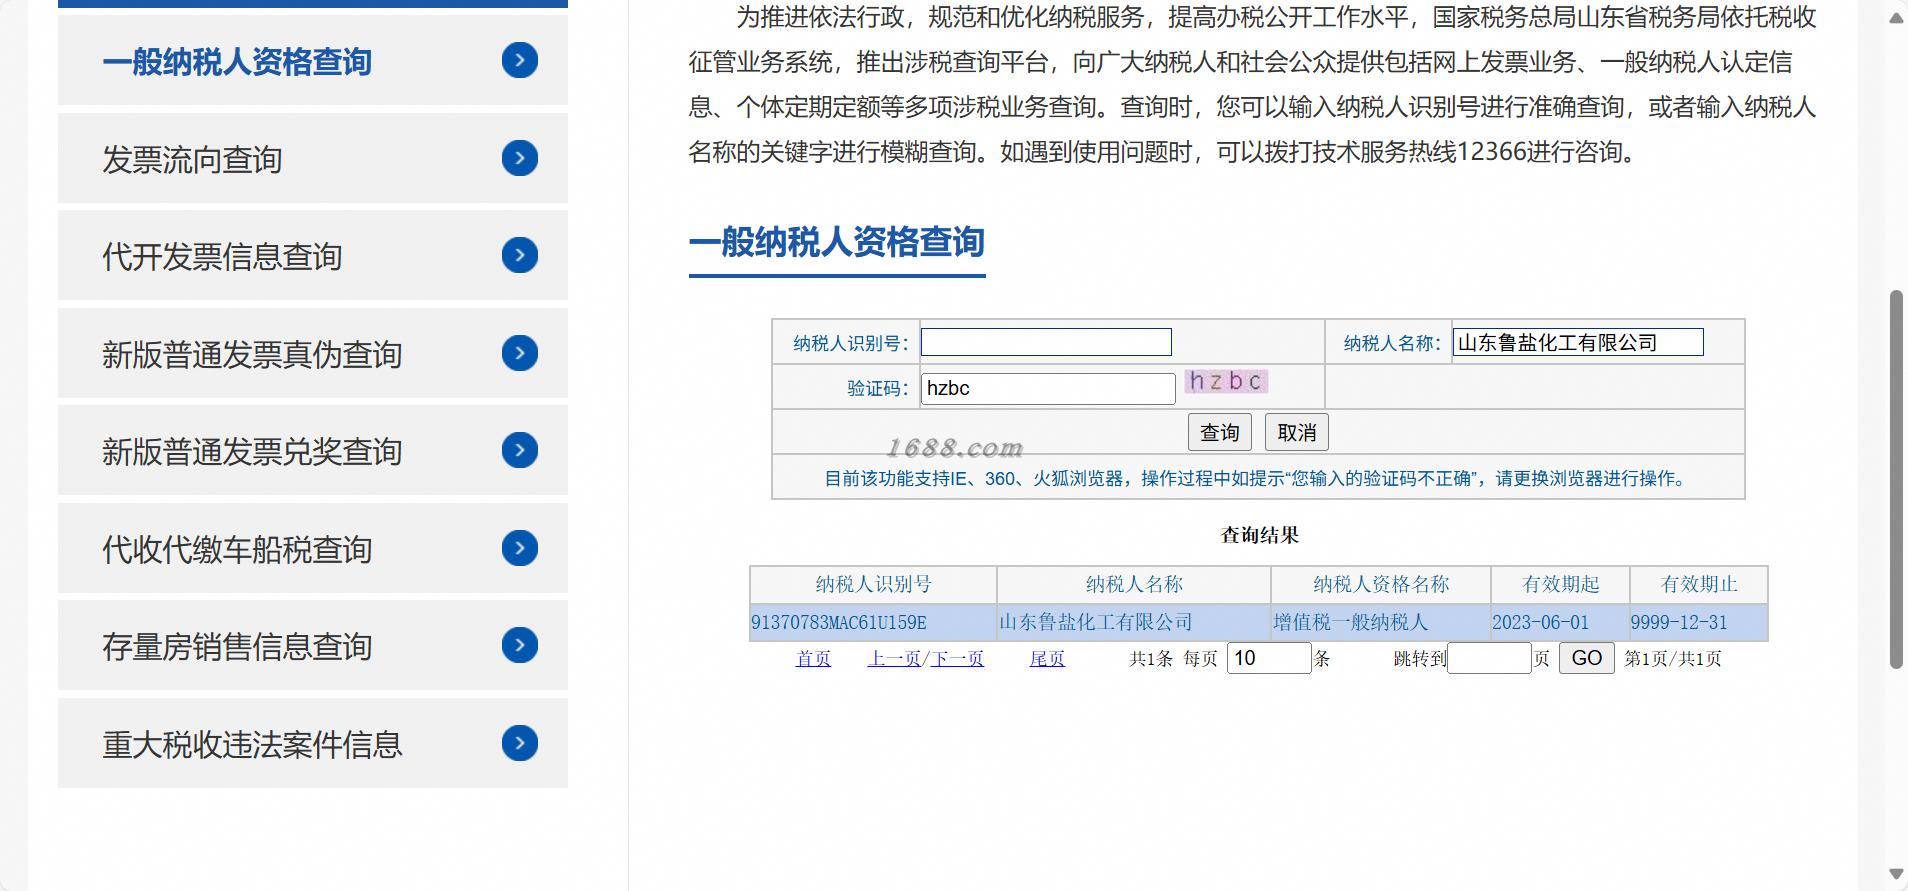Click arrow icon beside 新版普通发票真伪查询

[520, 353]
